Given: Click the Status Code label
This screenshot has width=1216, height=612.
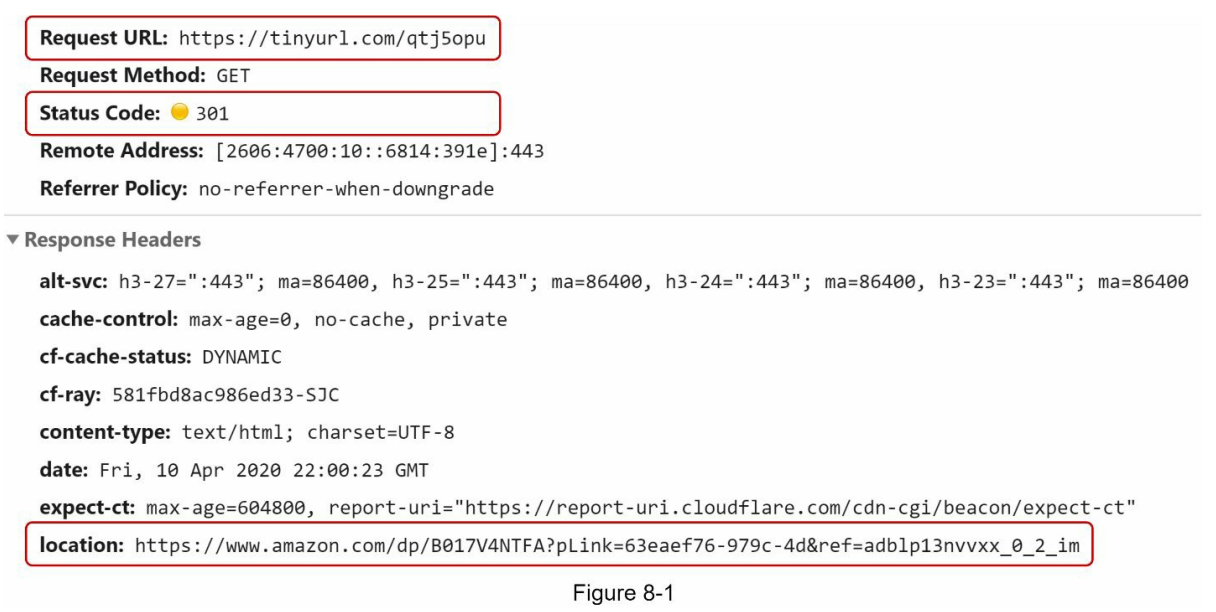Looking at the screenshot, I should point(100,114).
